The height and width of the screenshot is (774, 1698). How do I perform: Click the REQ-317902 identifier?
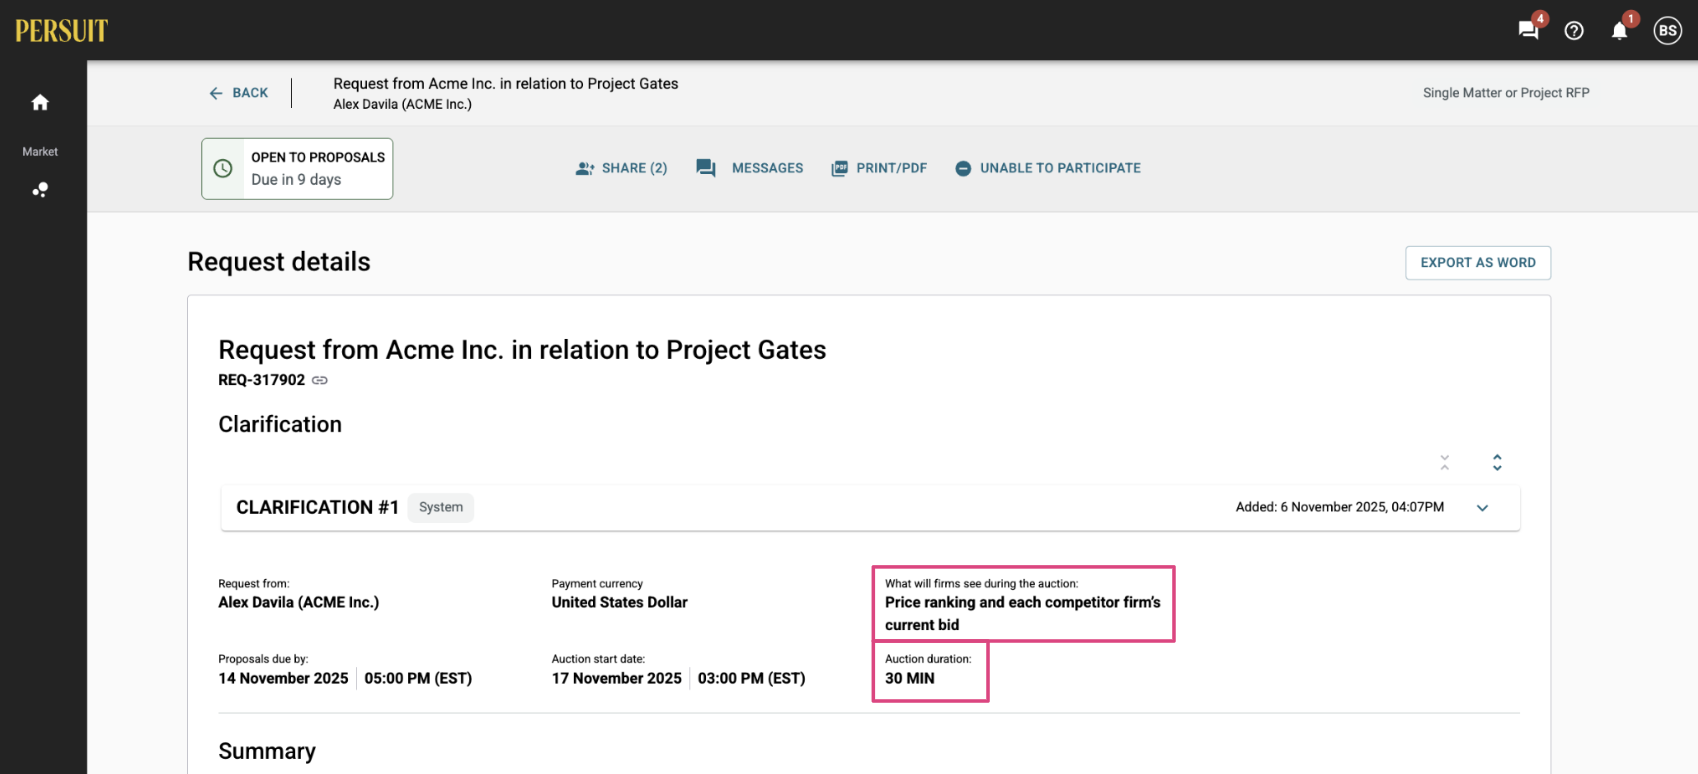pos(262,380)
